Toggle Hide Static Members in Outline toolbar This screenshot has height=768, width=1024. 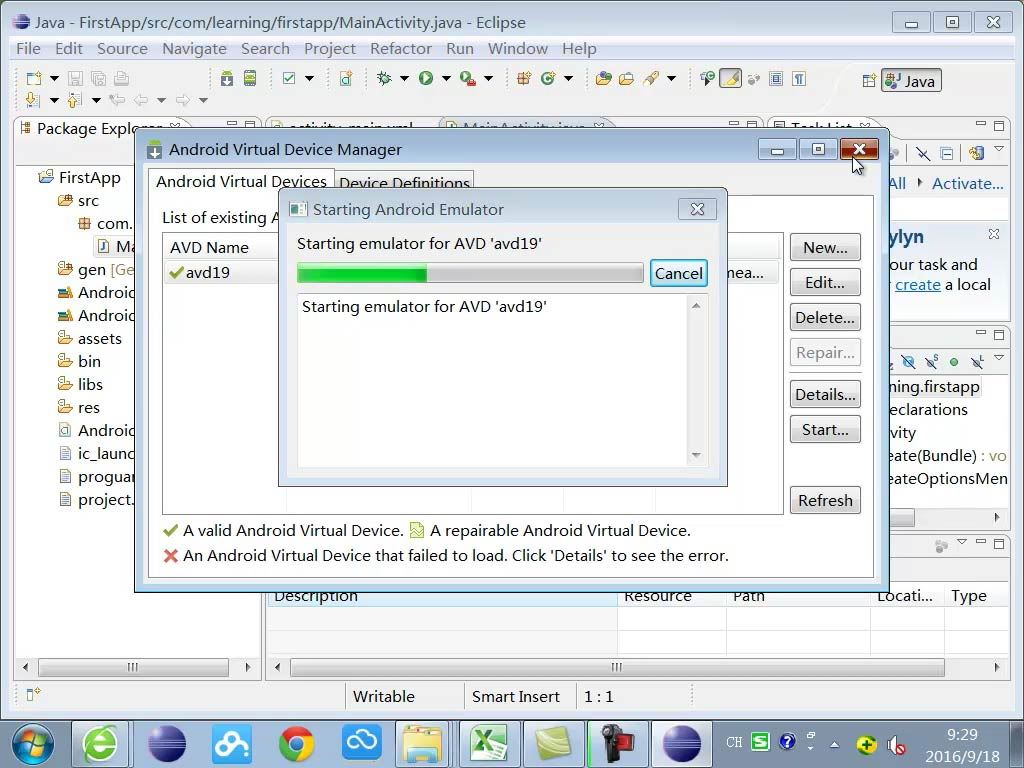click(x=931, y=361)
